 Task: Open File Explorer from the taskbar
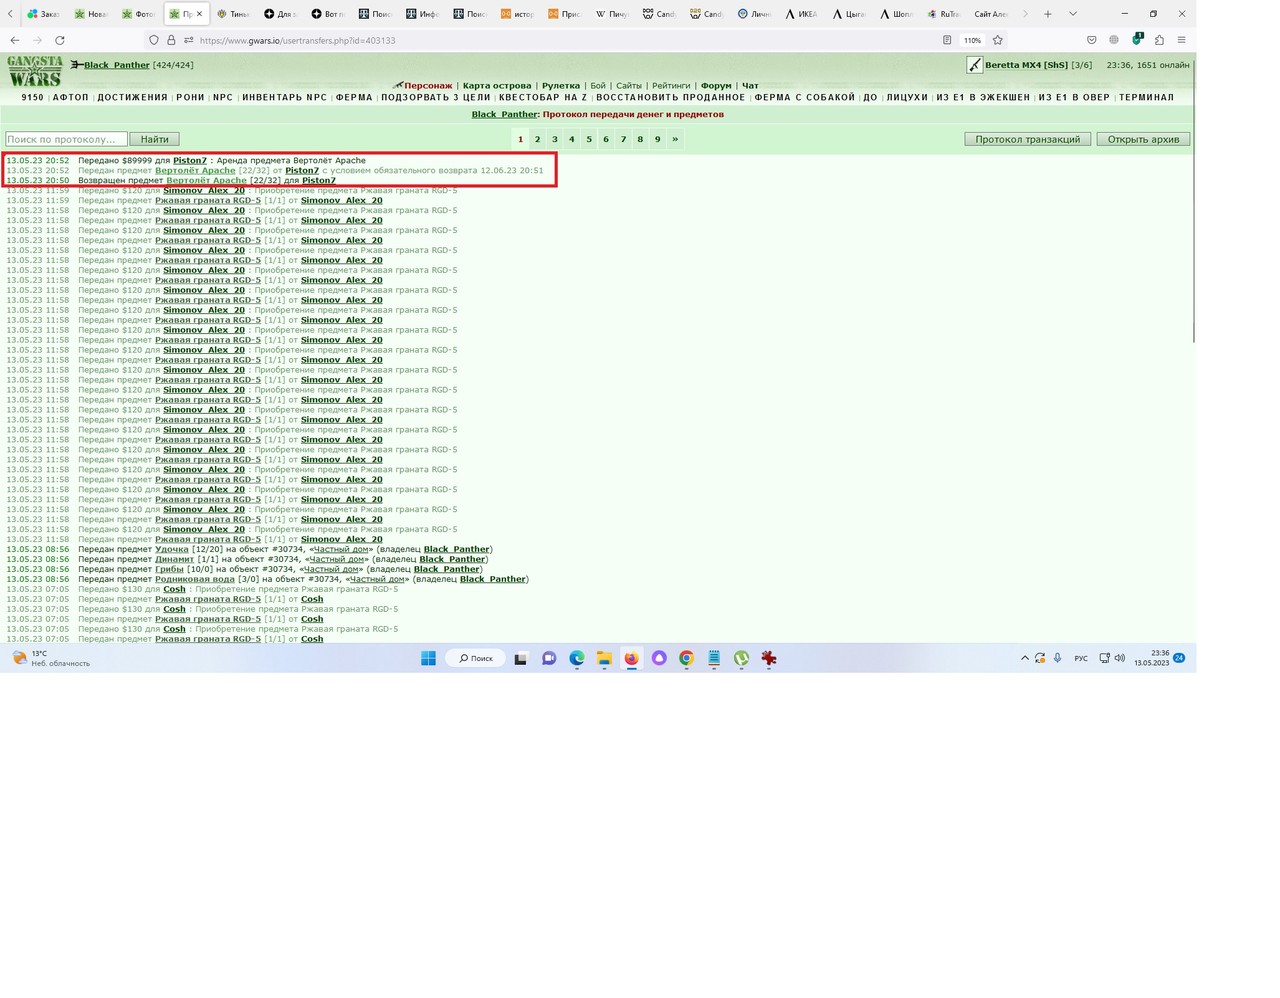(x=604, y=658)
